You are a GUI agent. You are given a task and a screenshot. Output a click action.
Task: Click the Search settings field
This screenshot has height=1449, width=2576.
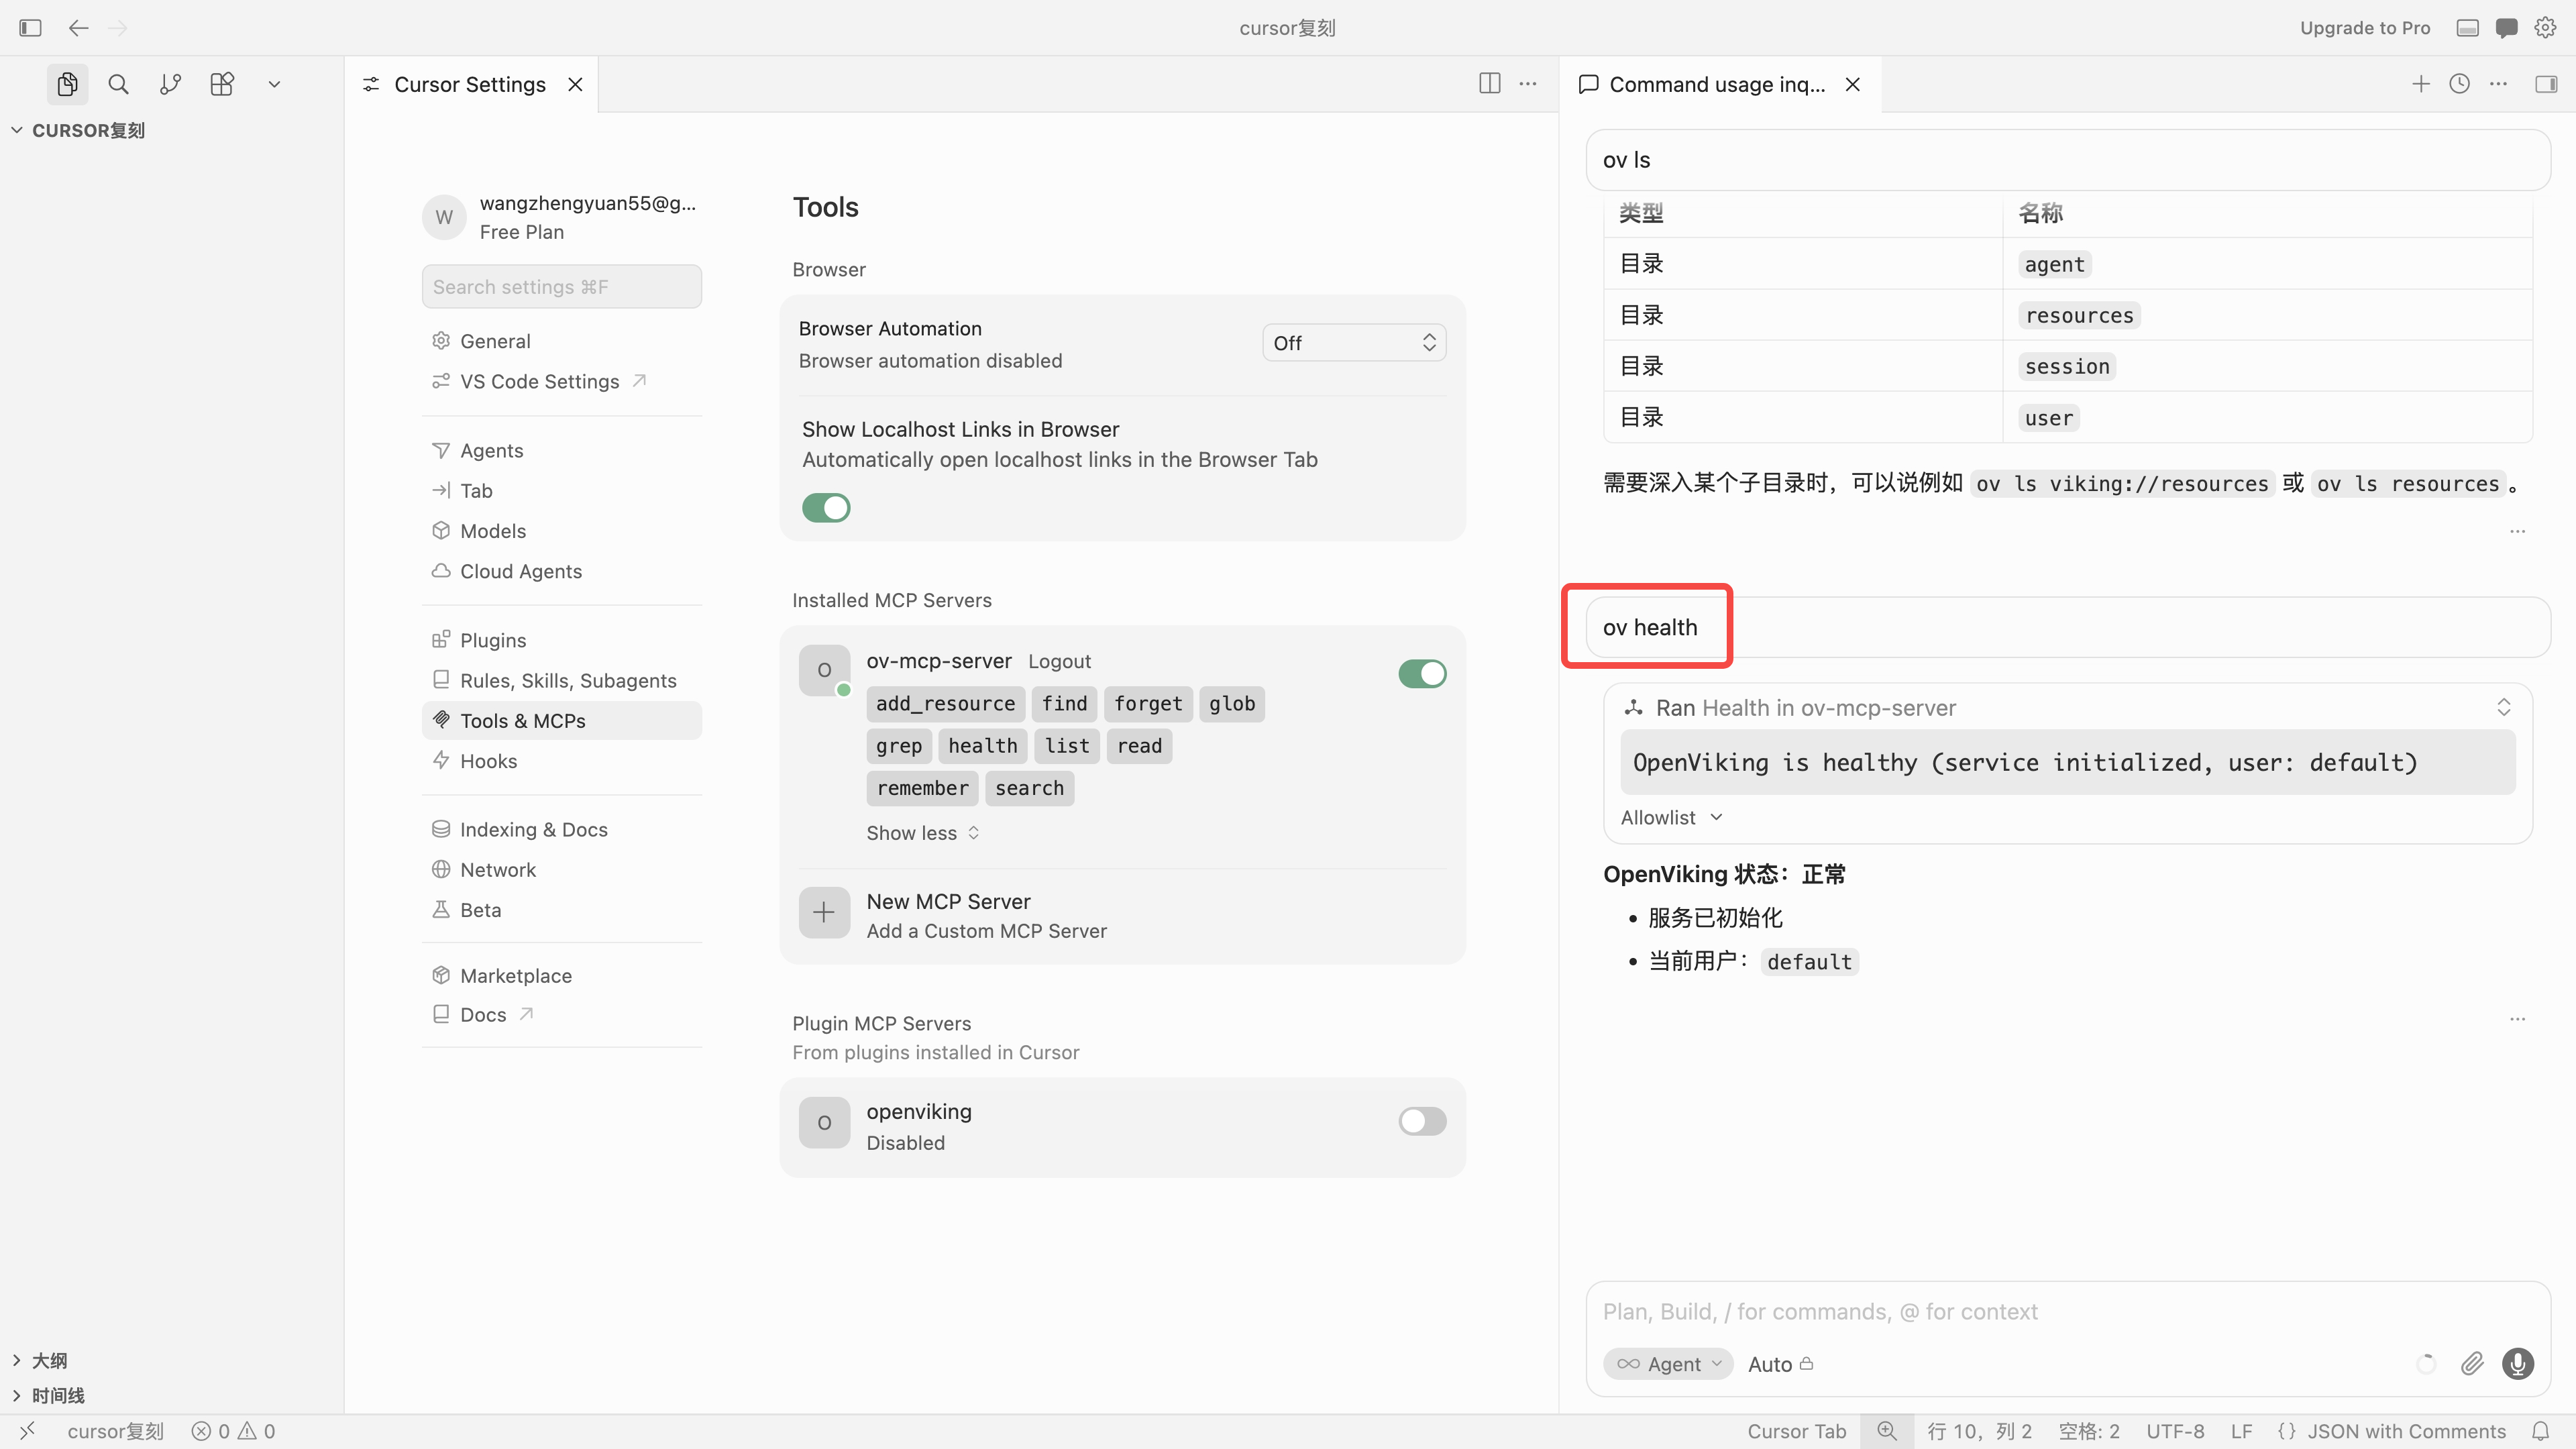pyautogui.click(x=561, y=287)
